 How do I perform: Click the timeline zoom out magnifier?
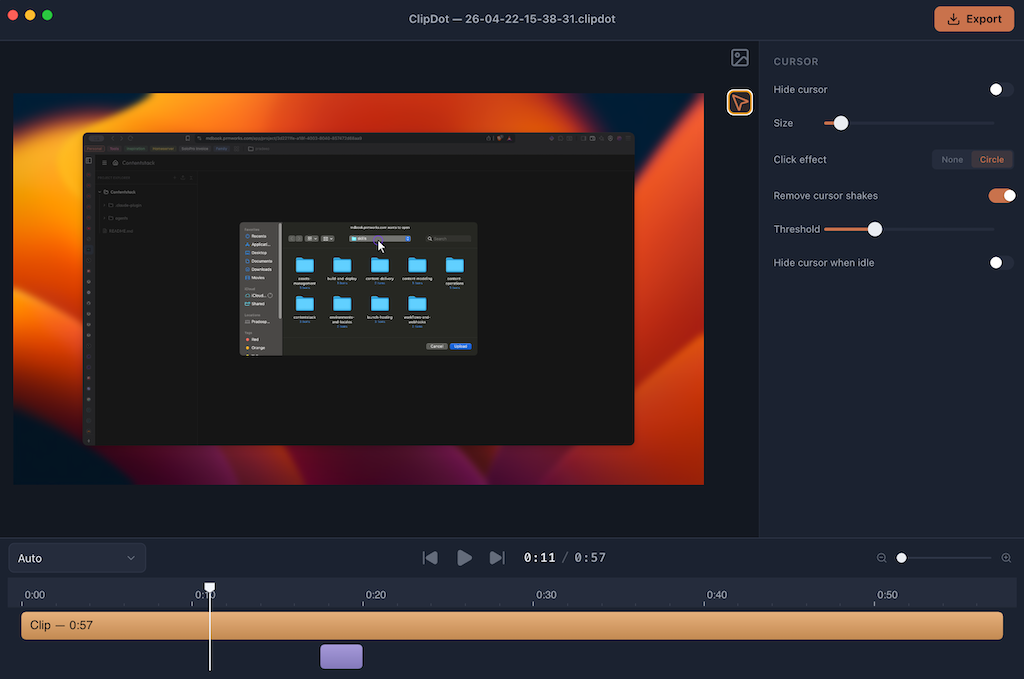(x=882, y=558)
